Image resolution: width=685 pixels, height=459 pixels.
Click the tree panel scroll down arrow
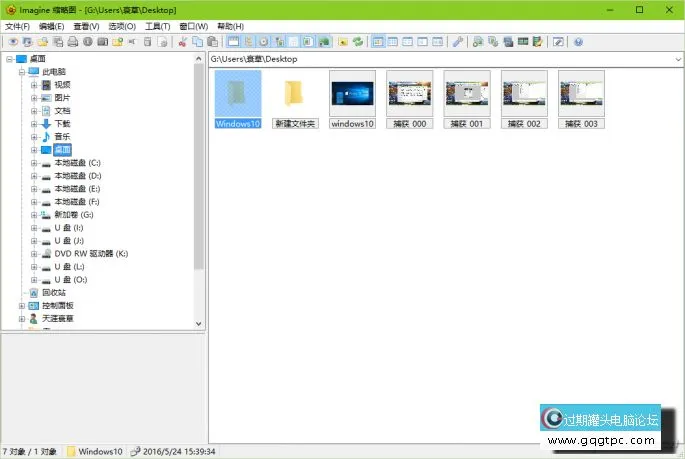point(199,324)
